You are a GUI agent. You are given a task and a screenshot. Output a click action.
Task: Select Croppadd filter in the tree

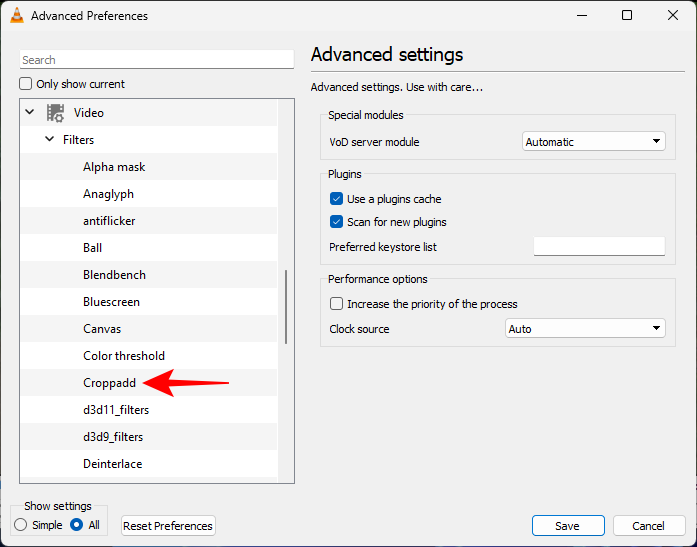click(109, 383)
